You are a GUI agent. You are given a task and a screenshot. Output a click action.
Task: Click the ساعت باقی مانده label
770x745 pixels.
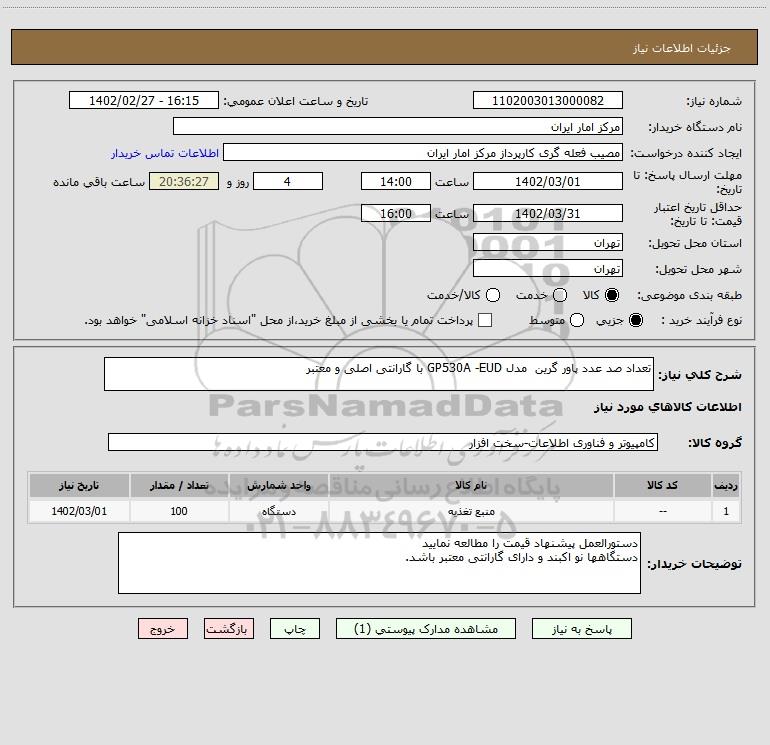click(99, 182)
